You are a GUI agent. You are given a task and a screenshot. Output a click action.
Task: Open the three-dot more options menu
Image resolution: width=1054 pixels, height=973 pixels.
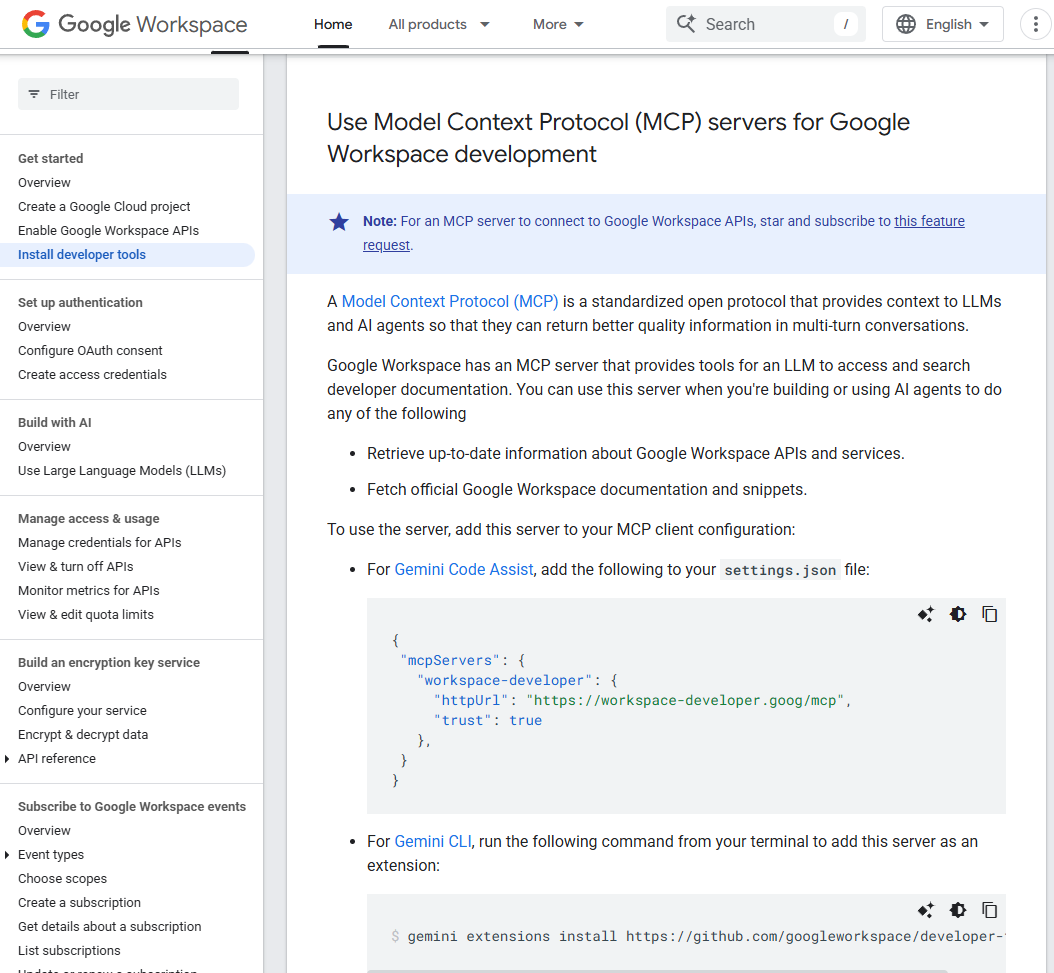click(x=1035, y=23)
